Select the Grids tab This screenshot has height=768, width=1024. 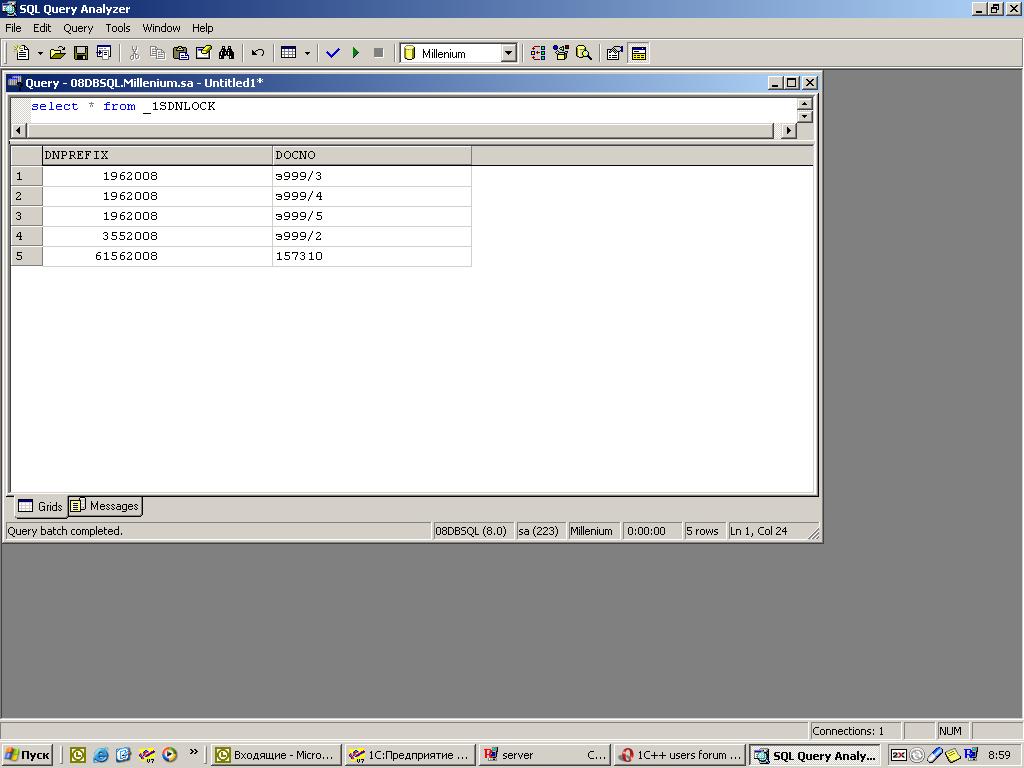[x=40, y=506]
